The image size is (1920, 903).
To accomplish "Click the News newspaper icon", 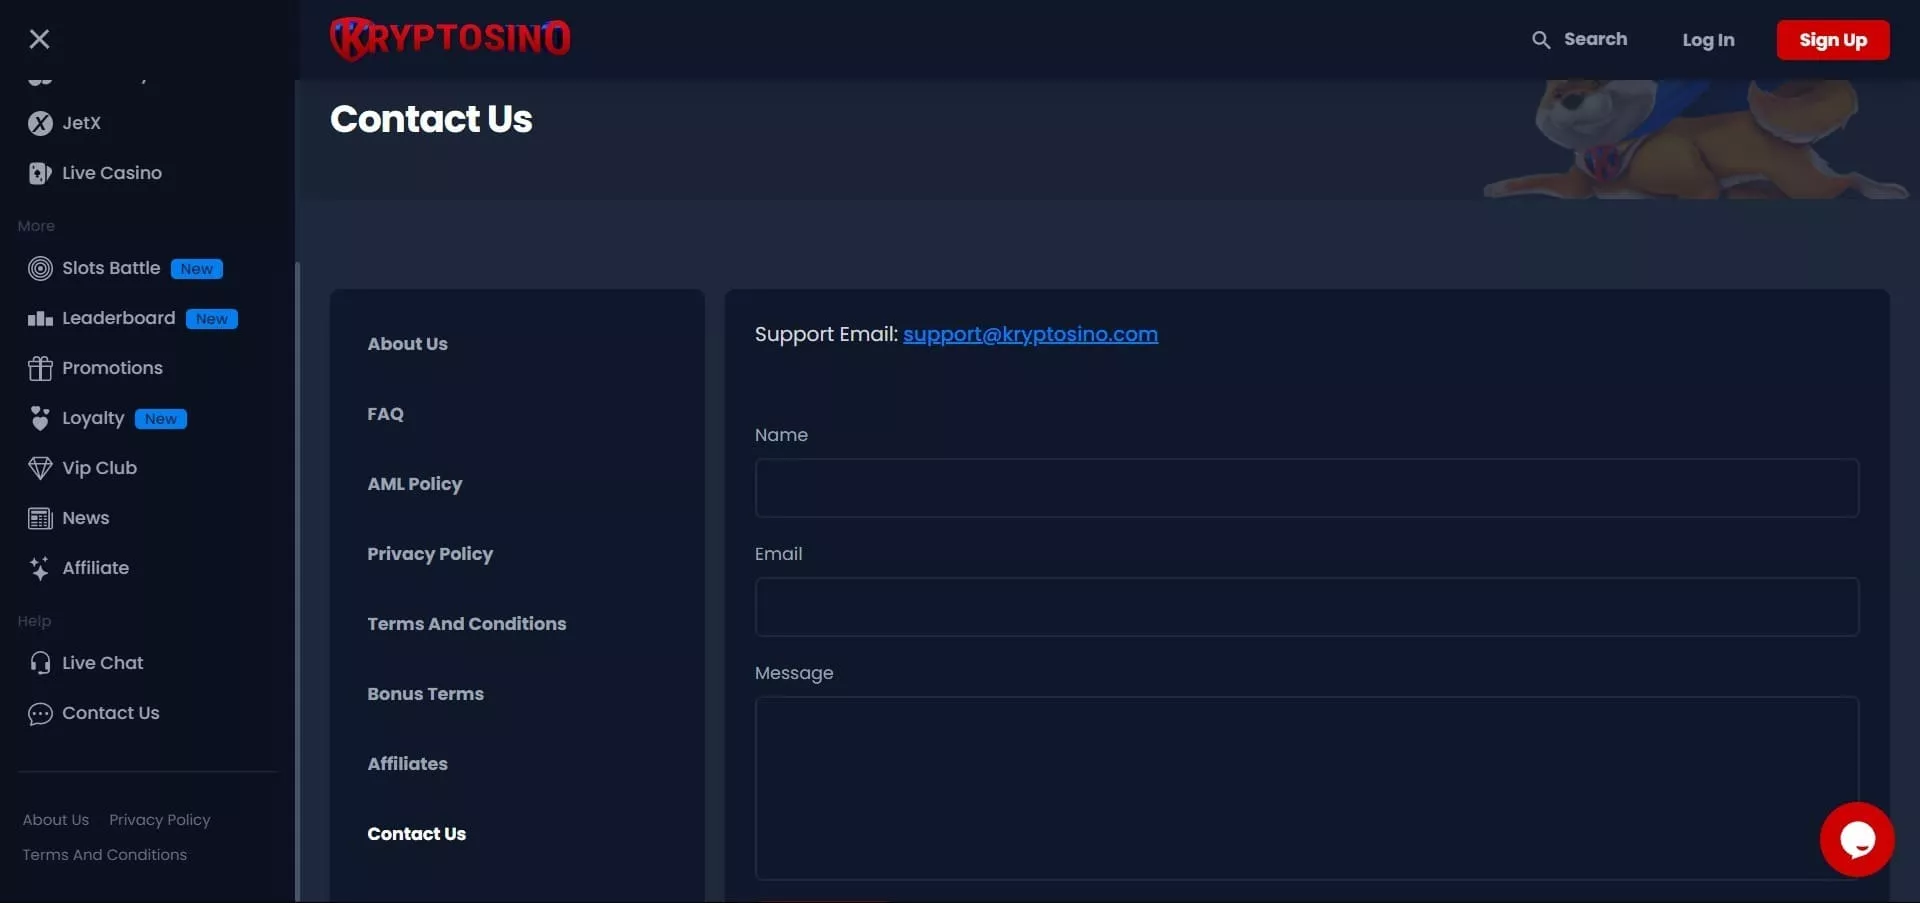I will 40,518.
